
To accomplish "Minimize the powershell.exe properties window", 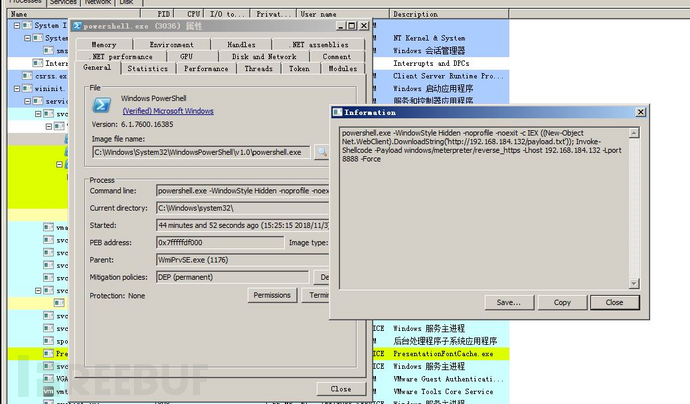I will 341,26.
